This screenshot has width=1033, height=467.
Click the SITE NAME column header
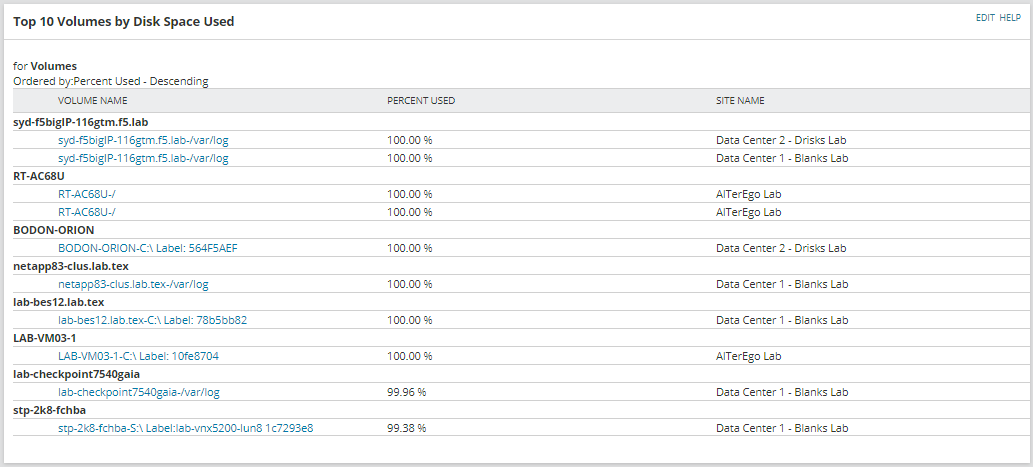[x=740, y=101]
